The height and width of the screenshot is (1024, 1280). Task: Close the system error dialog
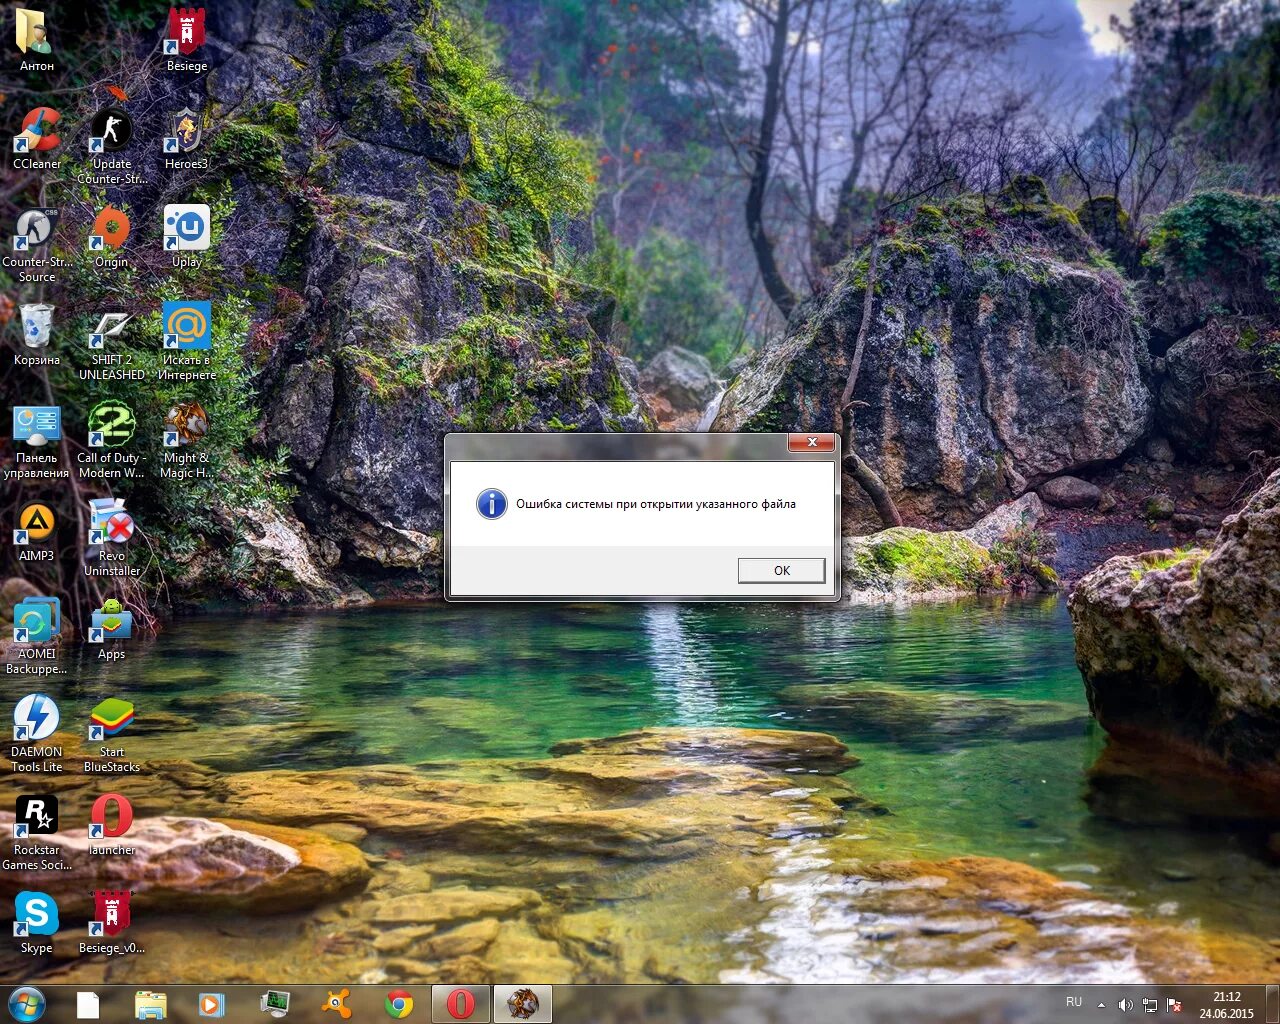(812, 442)
